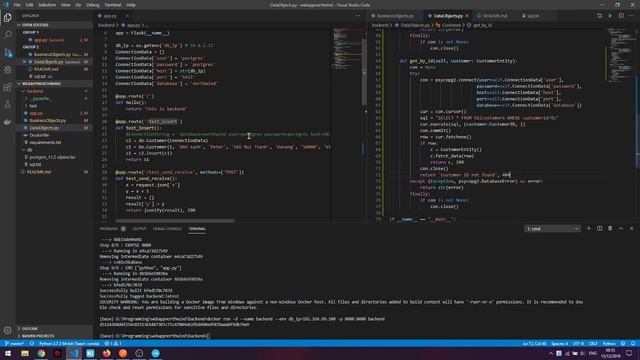Open the Debug menu

pyautogui.click(x=93, y=5)
